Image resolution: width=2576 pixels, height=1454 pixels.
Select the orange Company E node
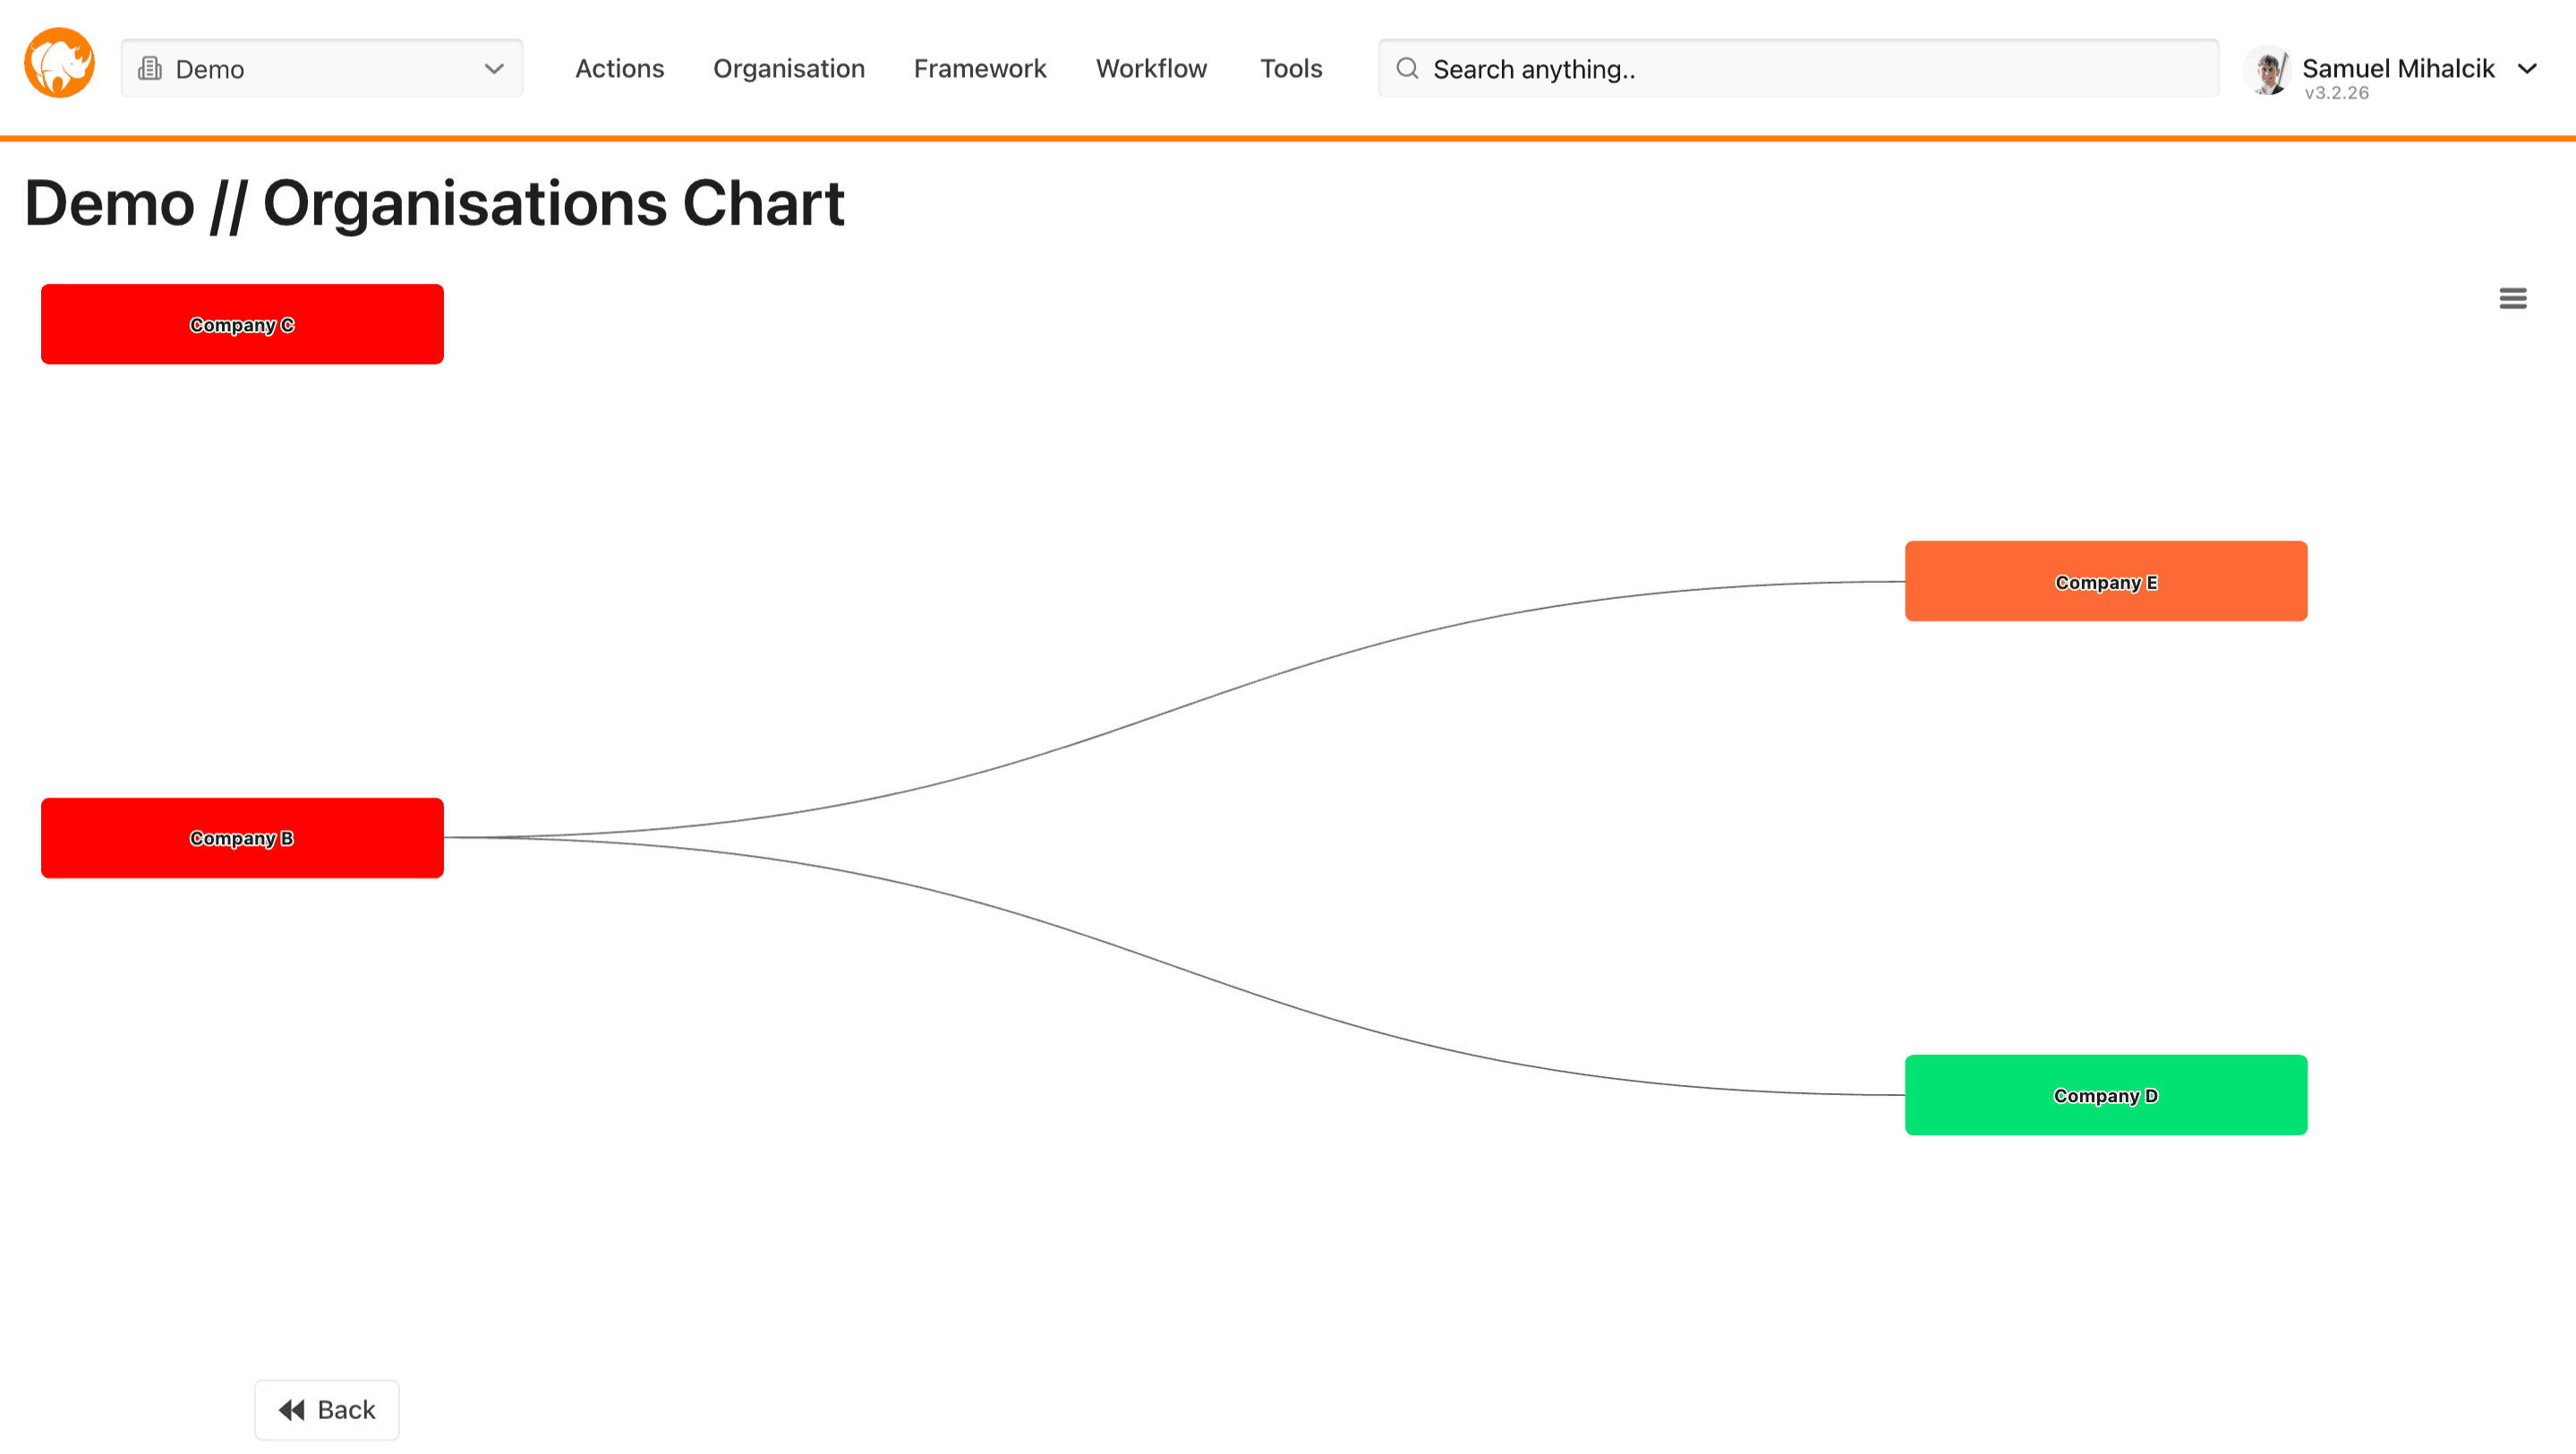2105,582
